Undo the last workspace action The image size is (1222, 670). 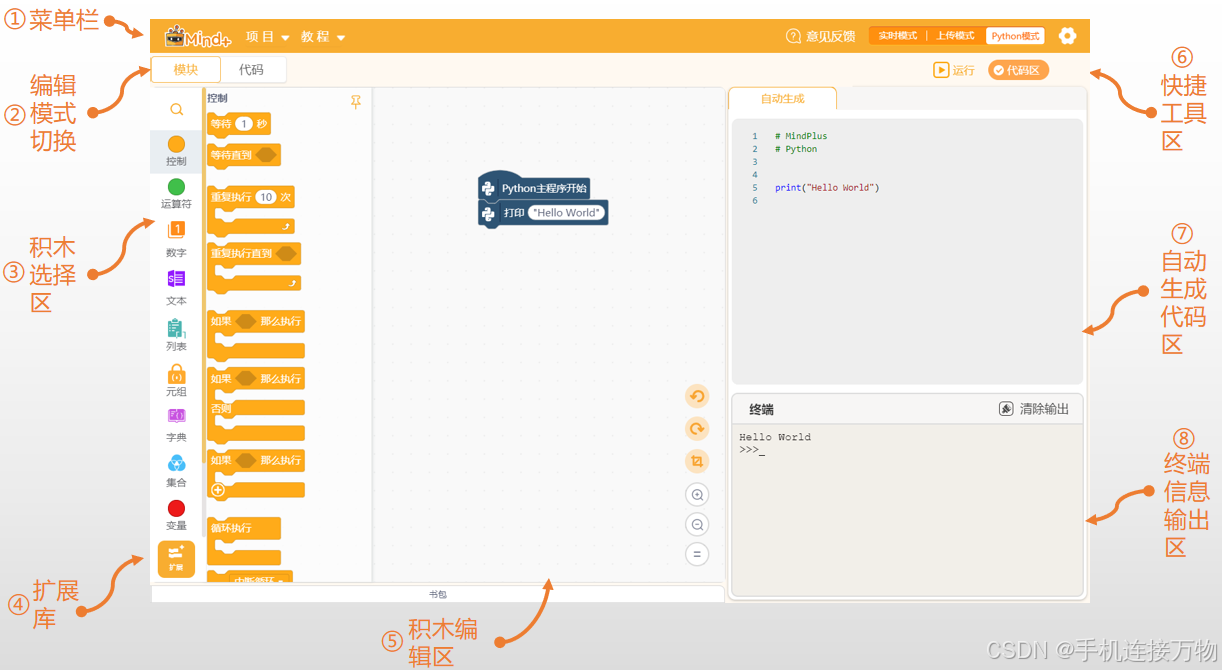coord(697,396)
